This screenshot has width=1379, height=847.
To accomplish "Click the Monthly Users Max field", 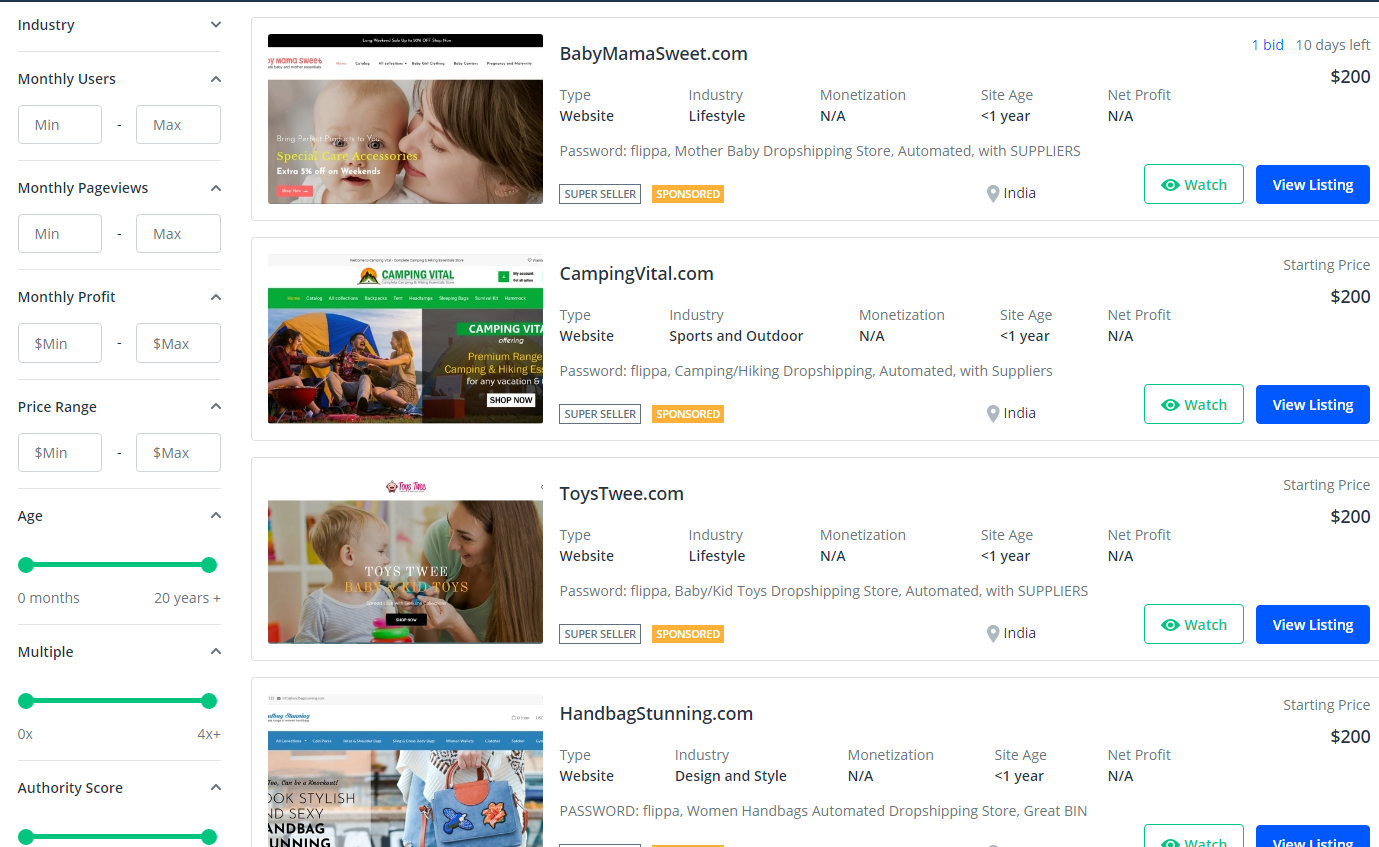I will coord(178,125).
